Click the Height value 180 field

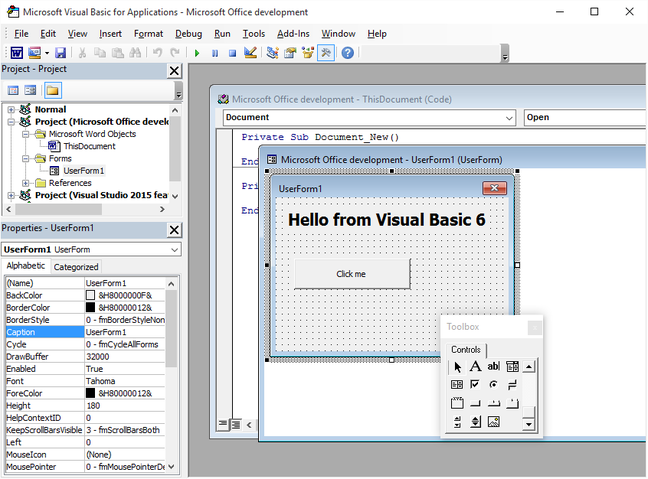click(125, 406)
